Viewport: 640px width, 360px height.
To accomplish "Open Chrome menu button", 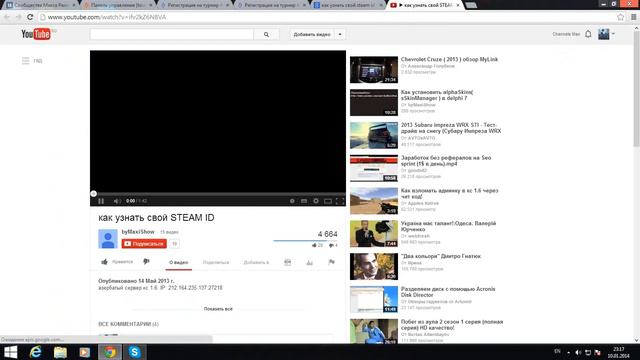I will click(633, 17).
